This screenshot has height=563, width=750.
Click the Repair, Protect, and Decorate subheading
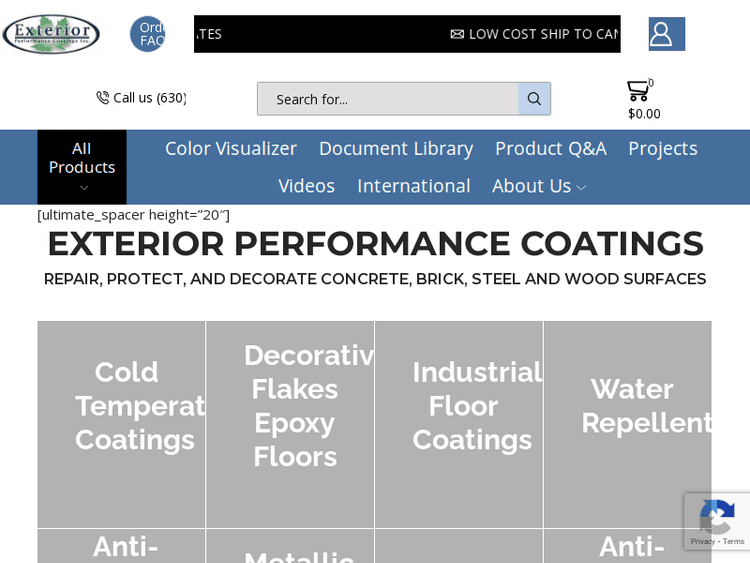[375, 279]
